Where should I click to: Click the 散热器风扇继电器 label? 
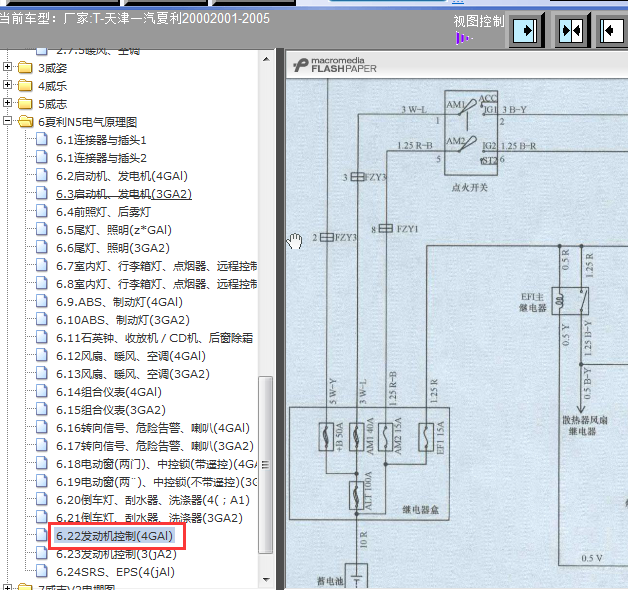585,425
